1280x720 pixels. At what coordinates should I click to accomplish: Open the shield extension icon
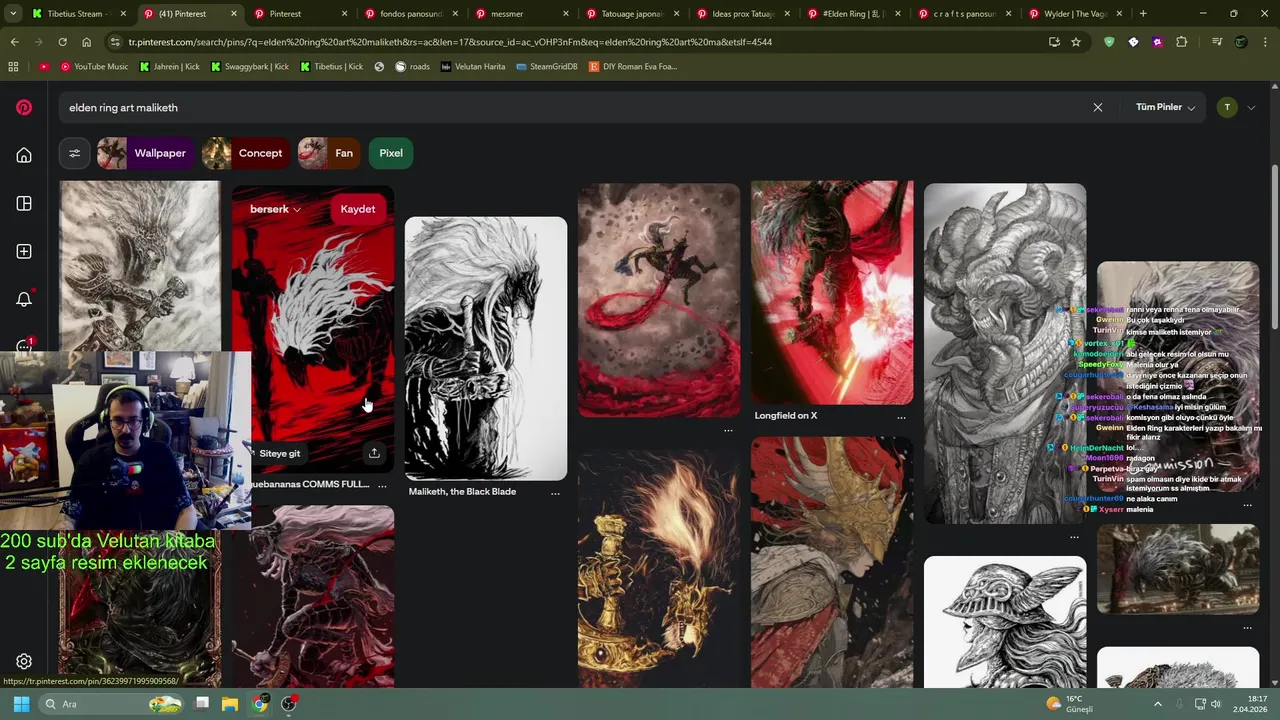pyautogui.click(x=1109, y=42)
